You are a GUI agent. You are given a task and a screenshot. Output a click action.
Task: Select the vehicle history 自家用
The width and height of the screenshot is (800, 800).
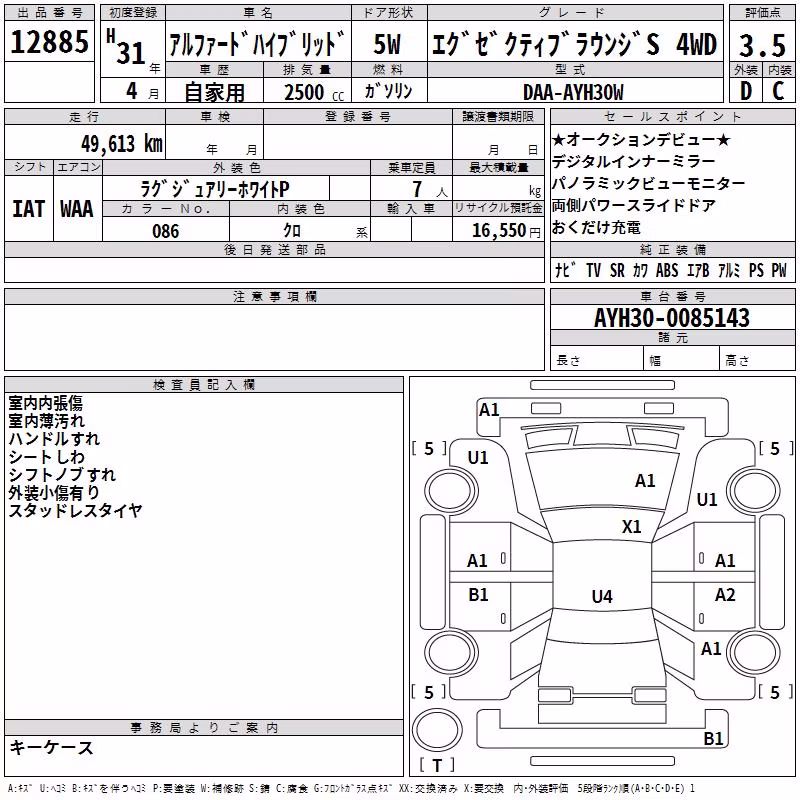tap(214, 92)
